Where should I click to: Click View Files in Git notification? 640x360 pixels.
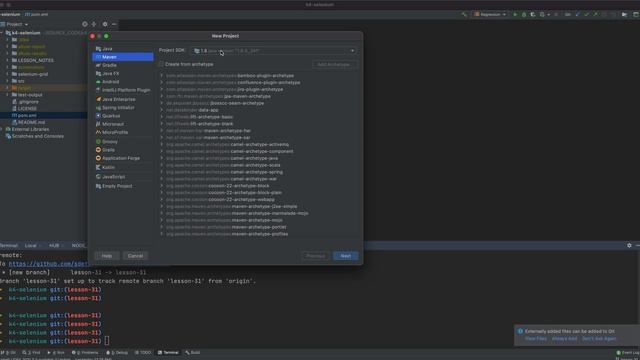click(536, 339)
